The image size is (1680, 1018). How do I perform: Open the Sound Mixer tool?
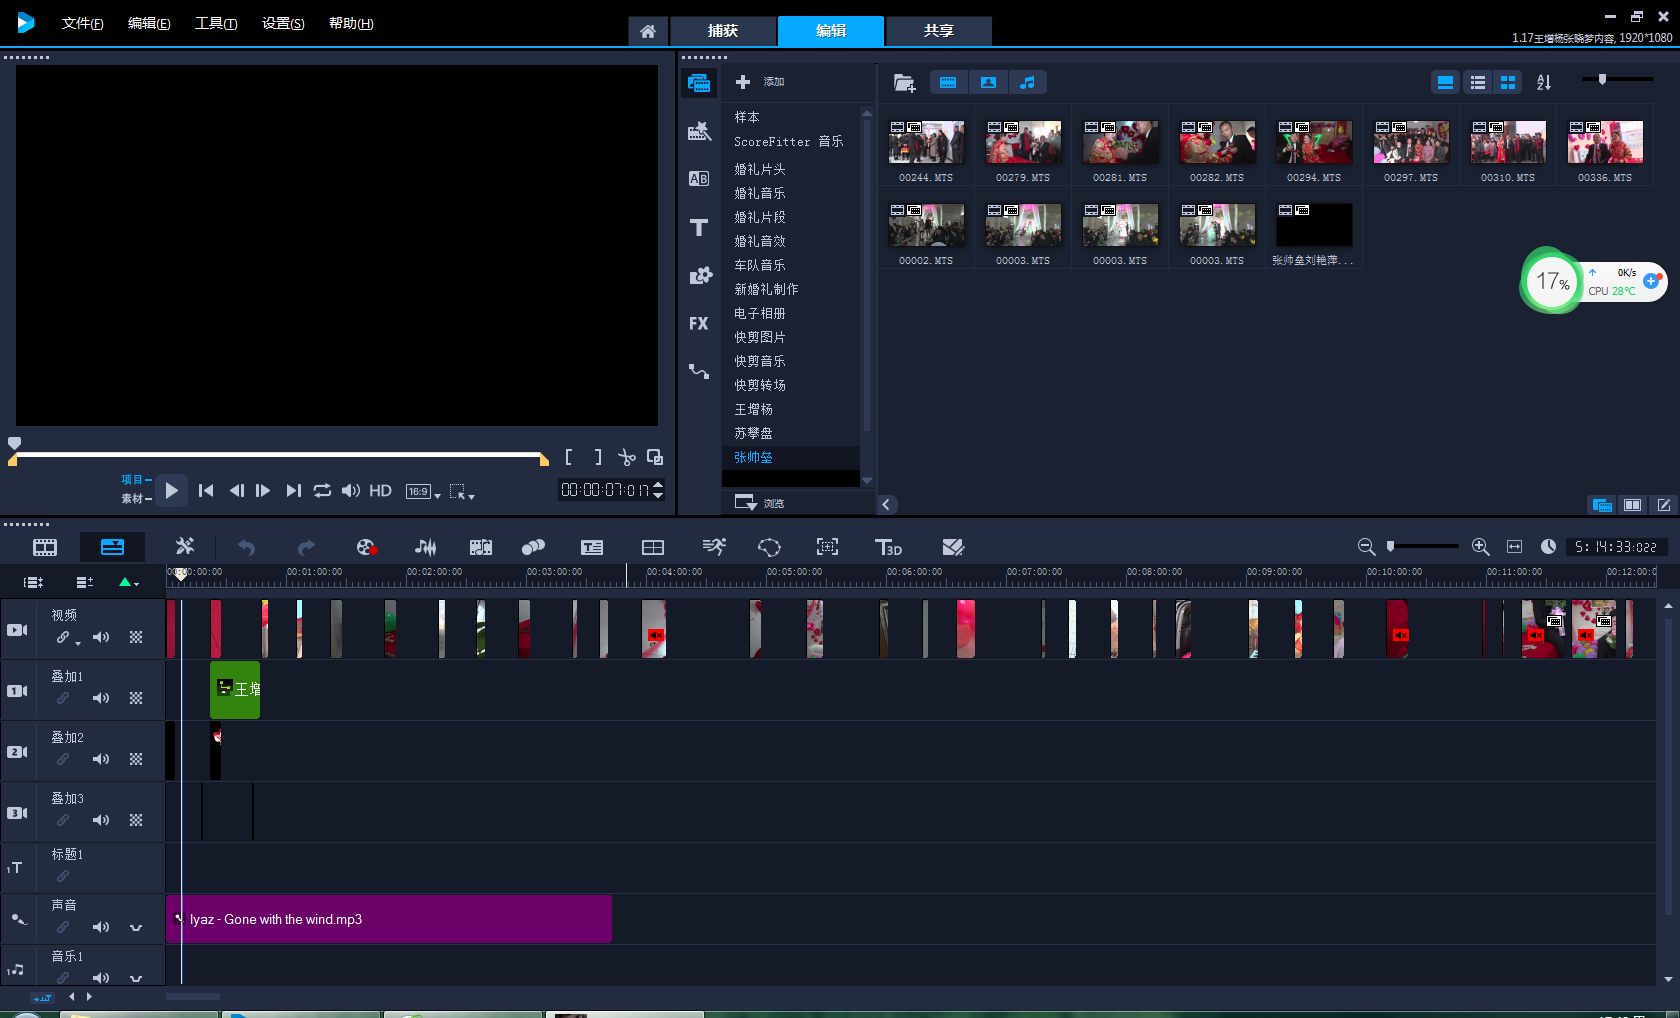point(425,547)
